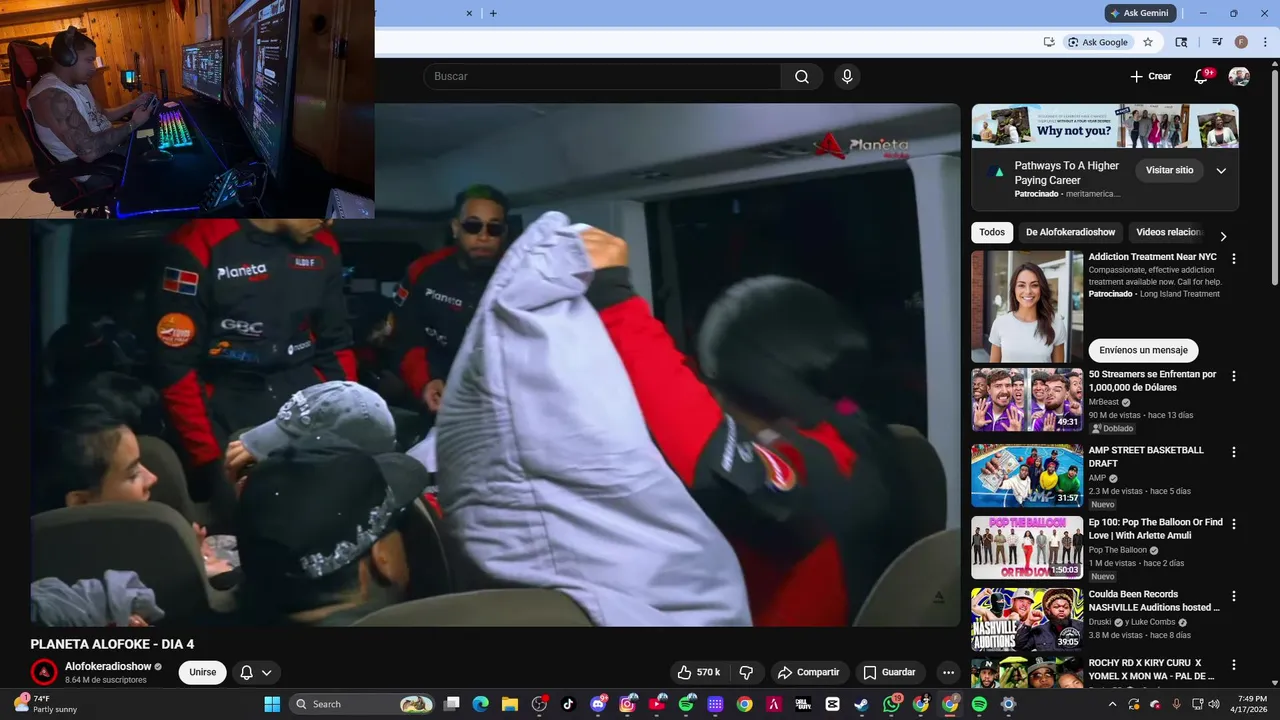Screen dimensions: 1280x720
Task: Open Chrome three-dot menu
Action: coord(1264,42)
